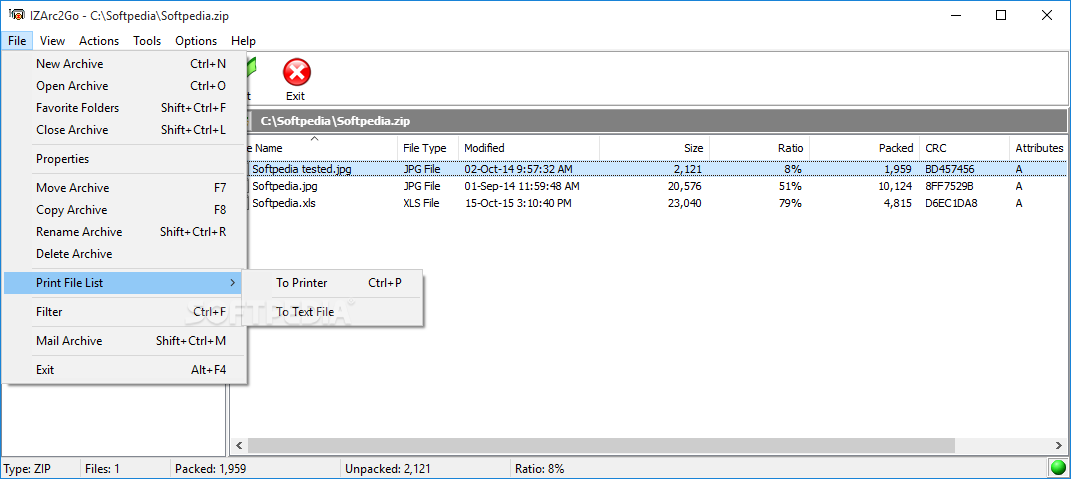Click size value 20,576
1071x479 pixels.
pyautogui.click(x=686, y=186)
